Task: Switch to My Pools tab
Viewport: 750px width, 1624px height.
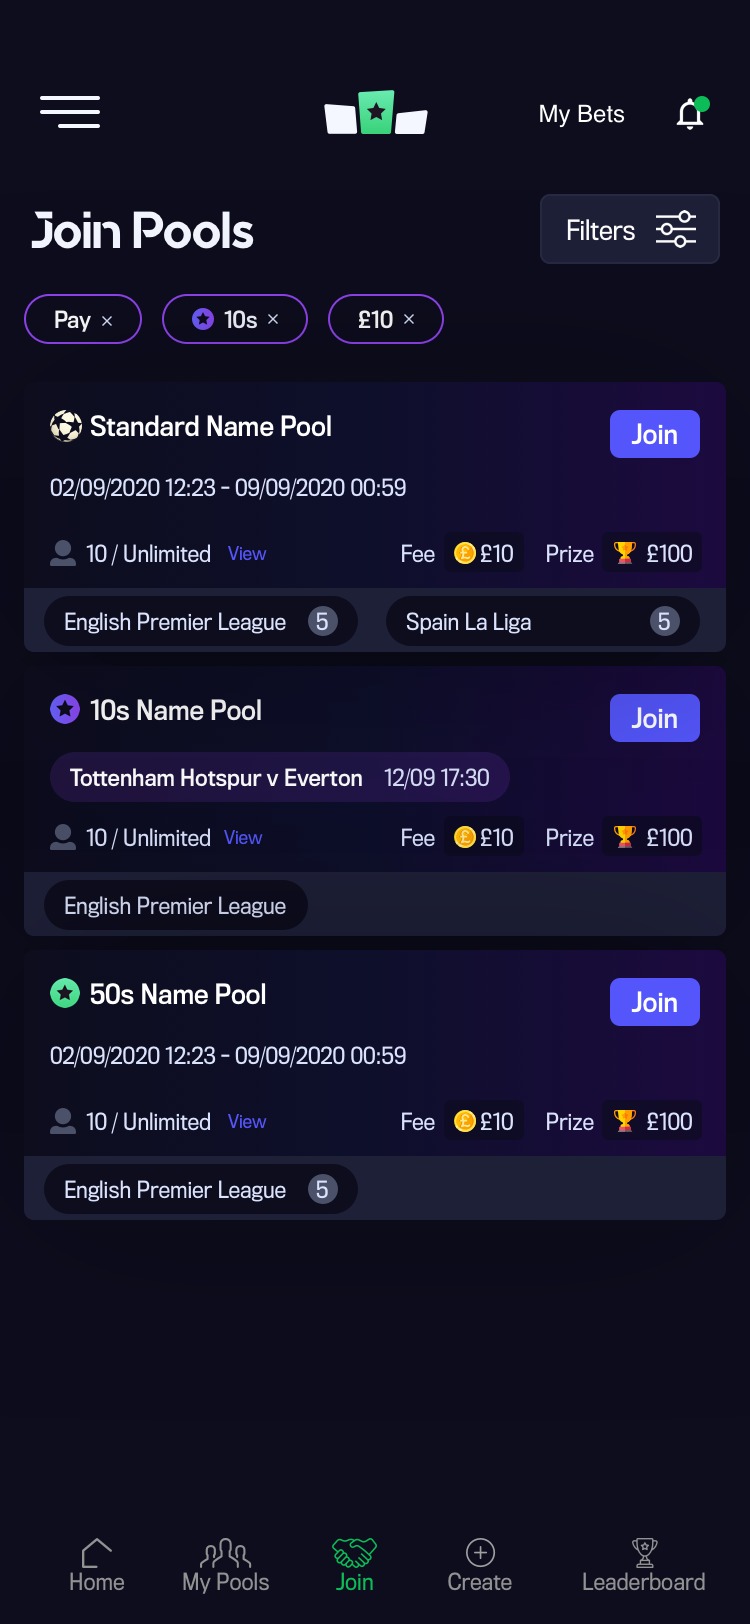Action: pyautogui.click(x=226, y=1566)
